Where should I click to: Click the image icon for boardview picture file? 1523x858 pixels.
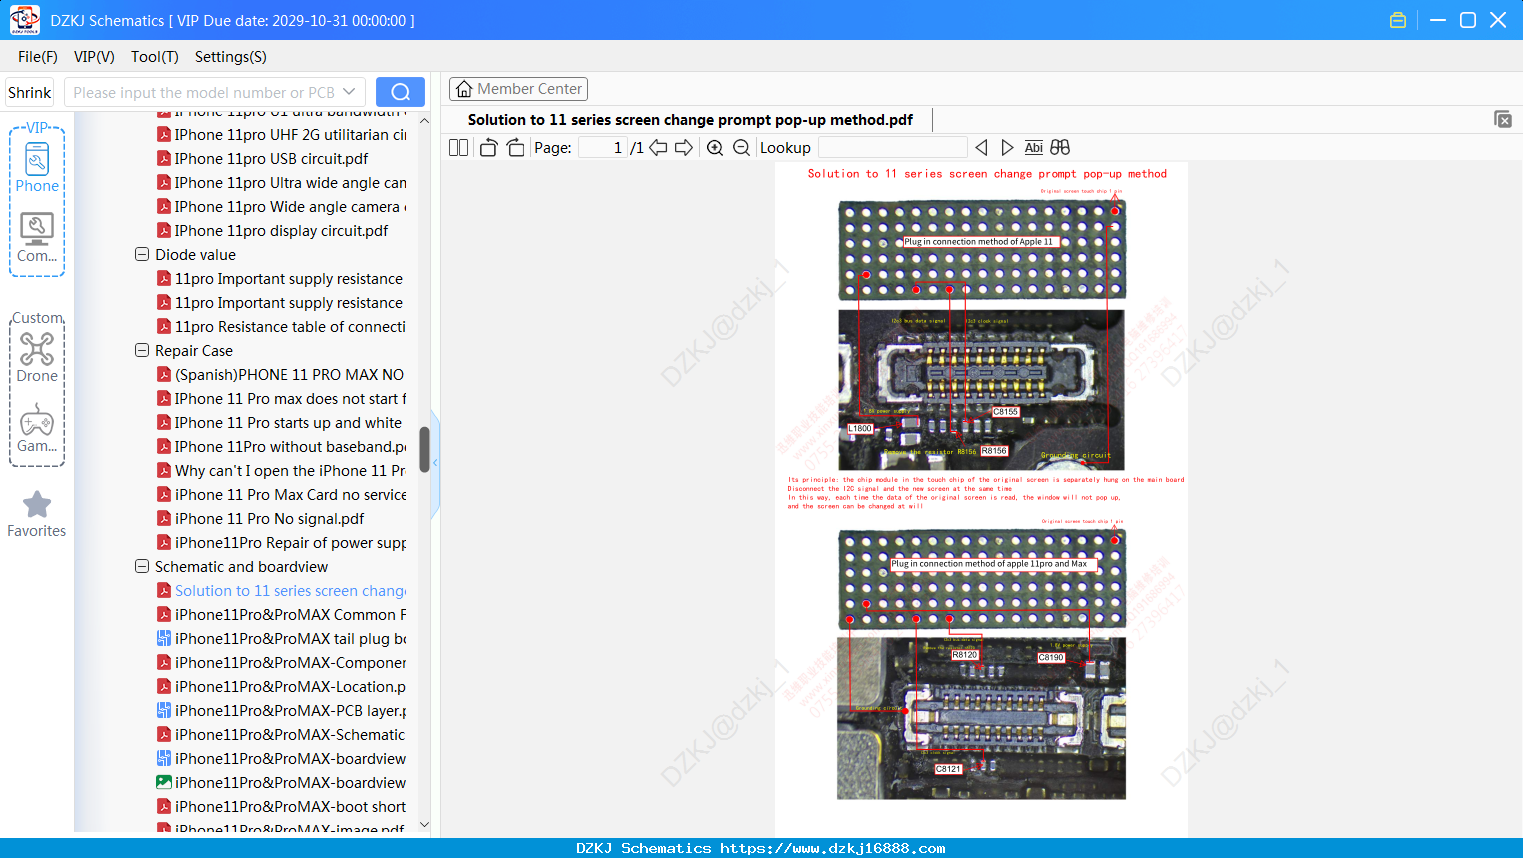(x=164, y=782)
